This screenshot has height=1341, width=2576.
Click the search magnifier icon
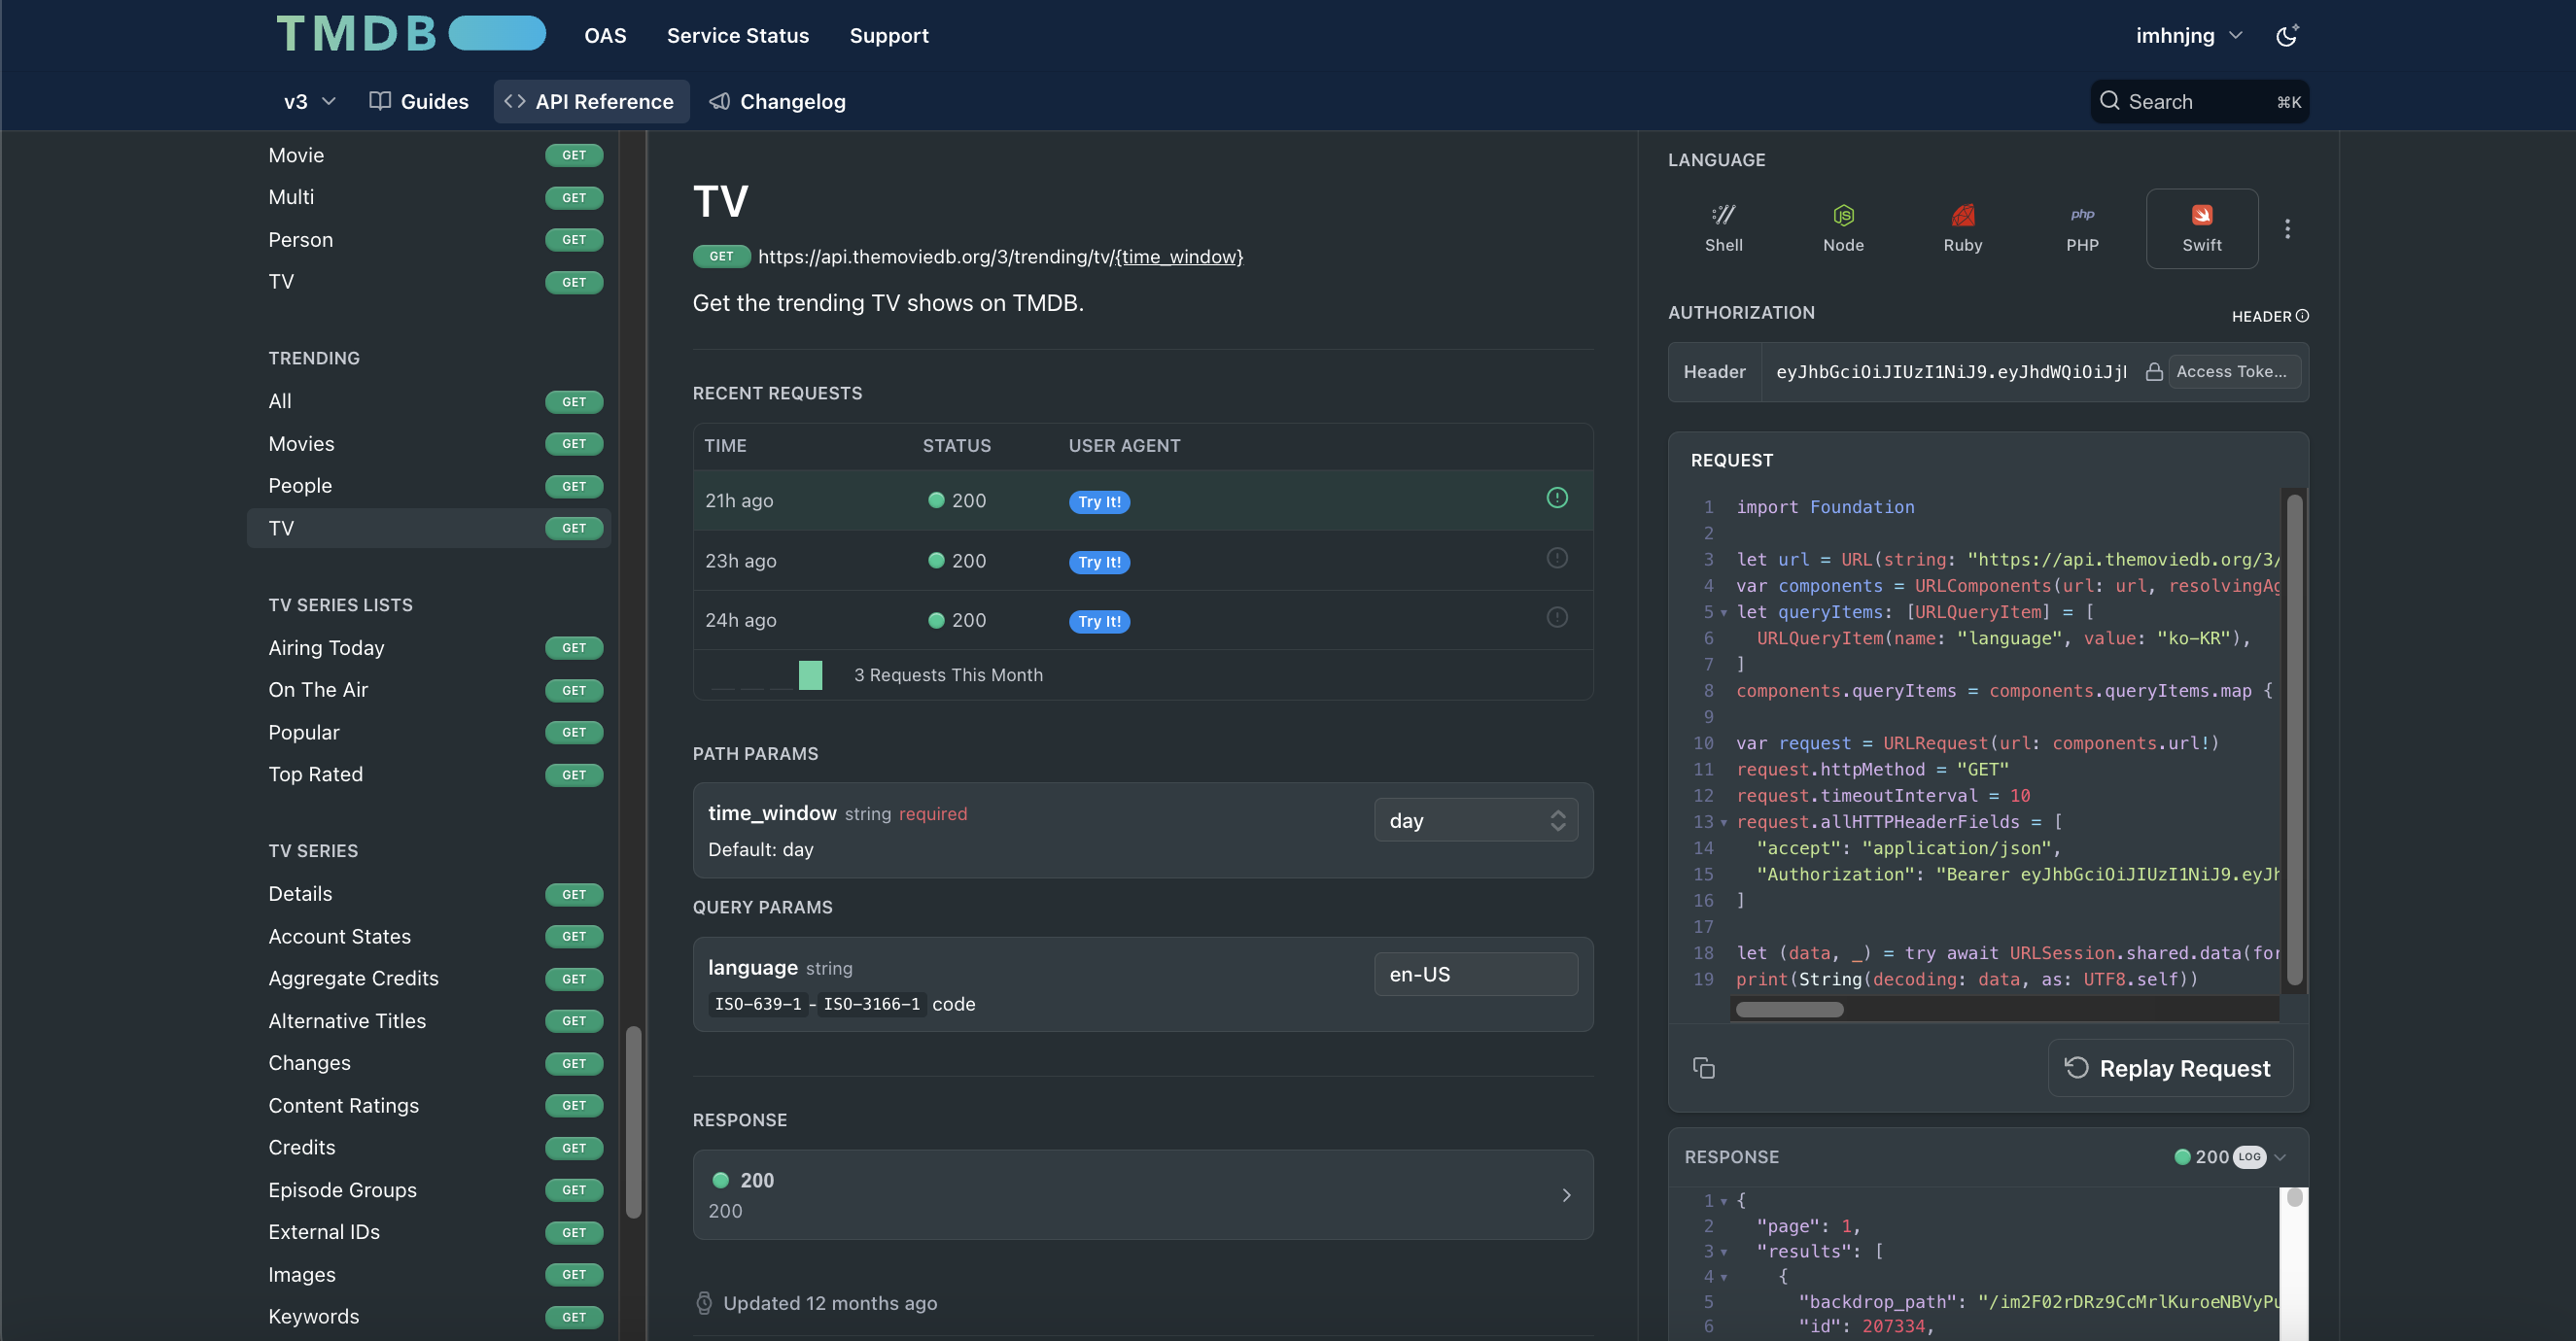2110,101
